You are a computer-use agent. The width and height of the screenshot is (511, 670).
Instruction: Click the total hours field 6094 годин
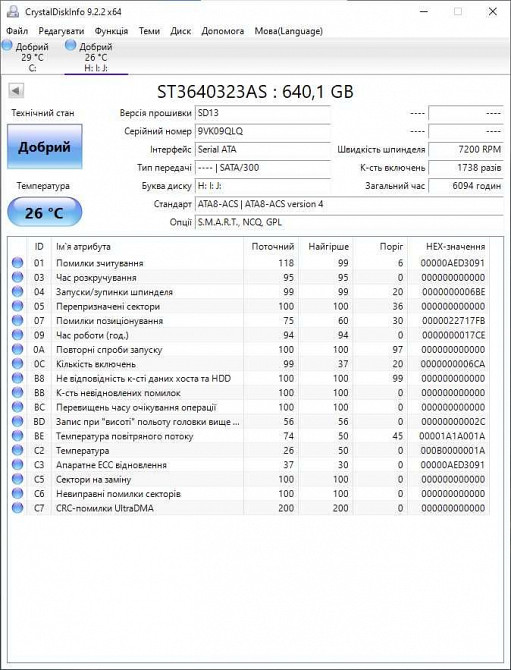tap(466, 186)
